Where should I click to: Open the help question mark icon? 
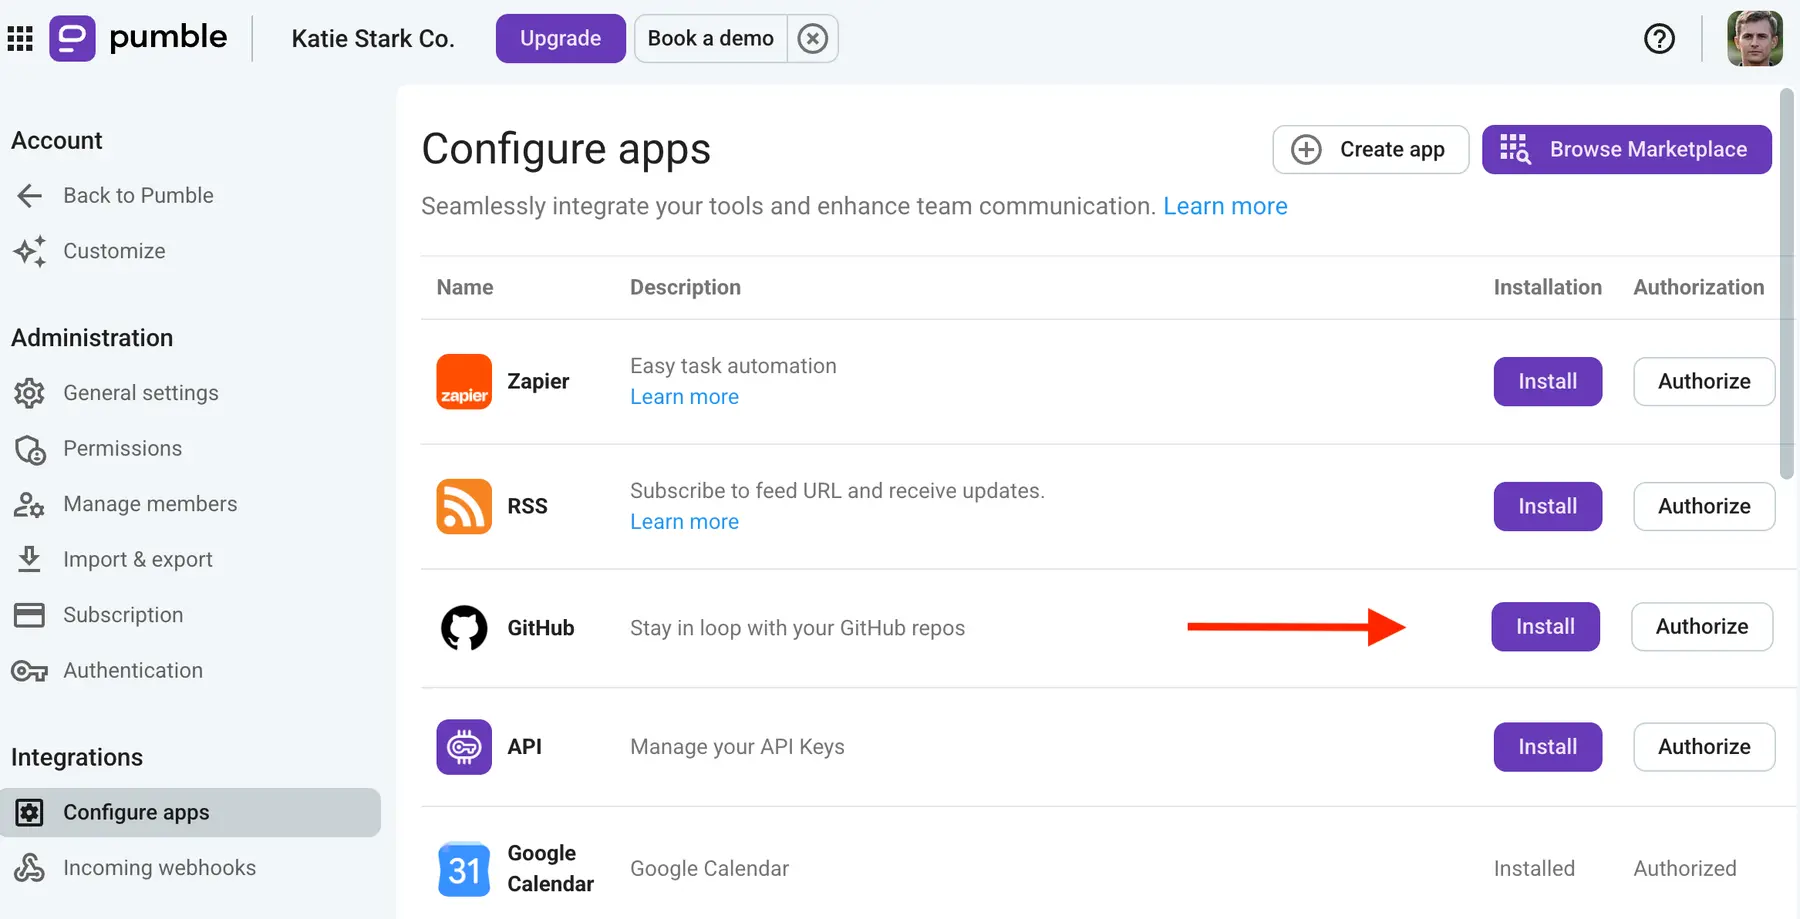click(1659, 39)
